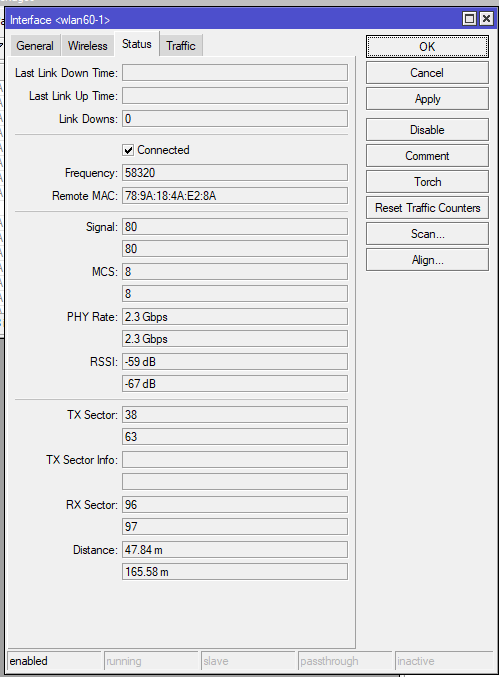Switch to the General tab
This screenshot has height=677, width=499.
(x=35, y=46)
